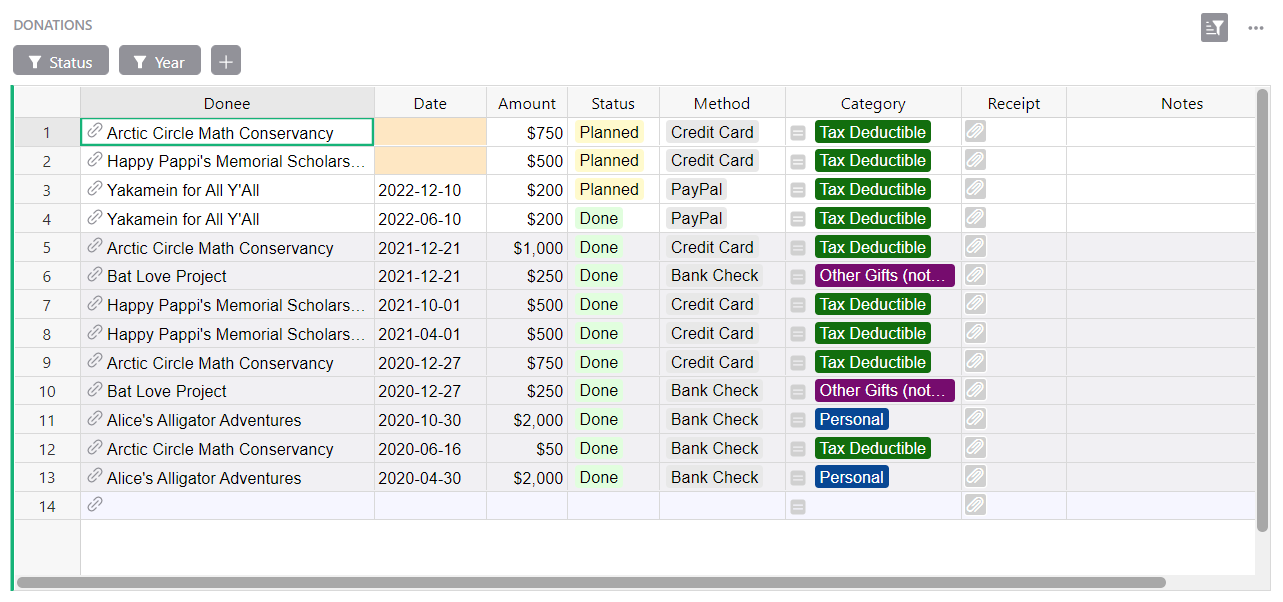This screenshot has height=602, width=1283.
Task: Open the Status filter dropdown
Action: [x=60, y=60]
